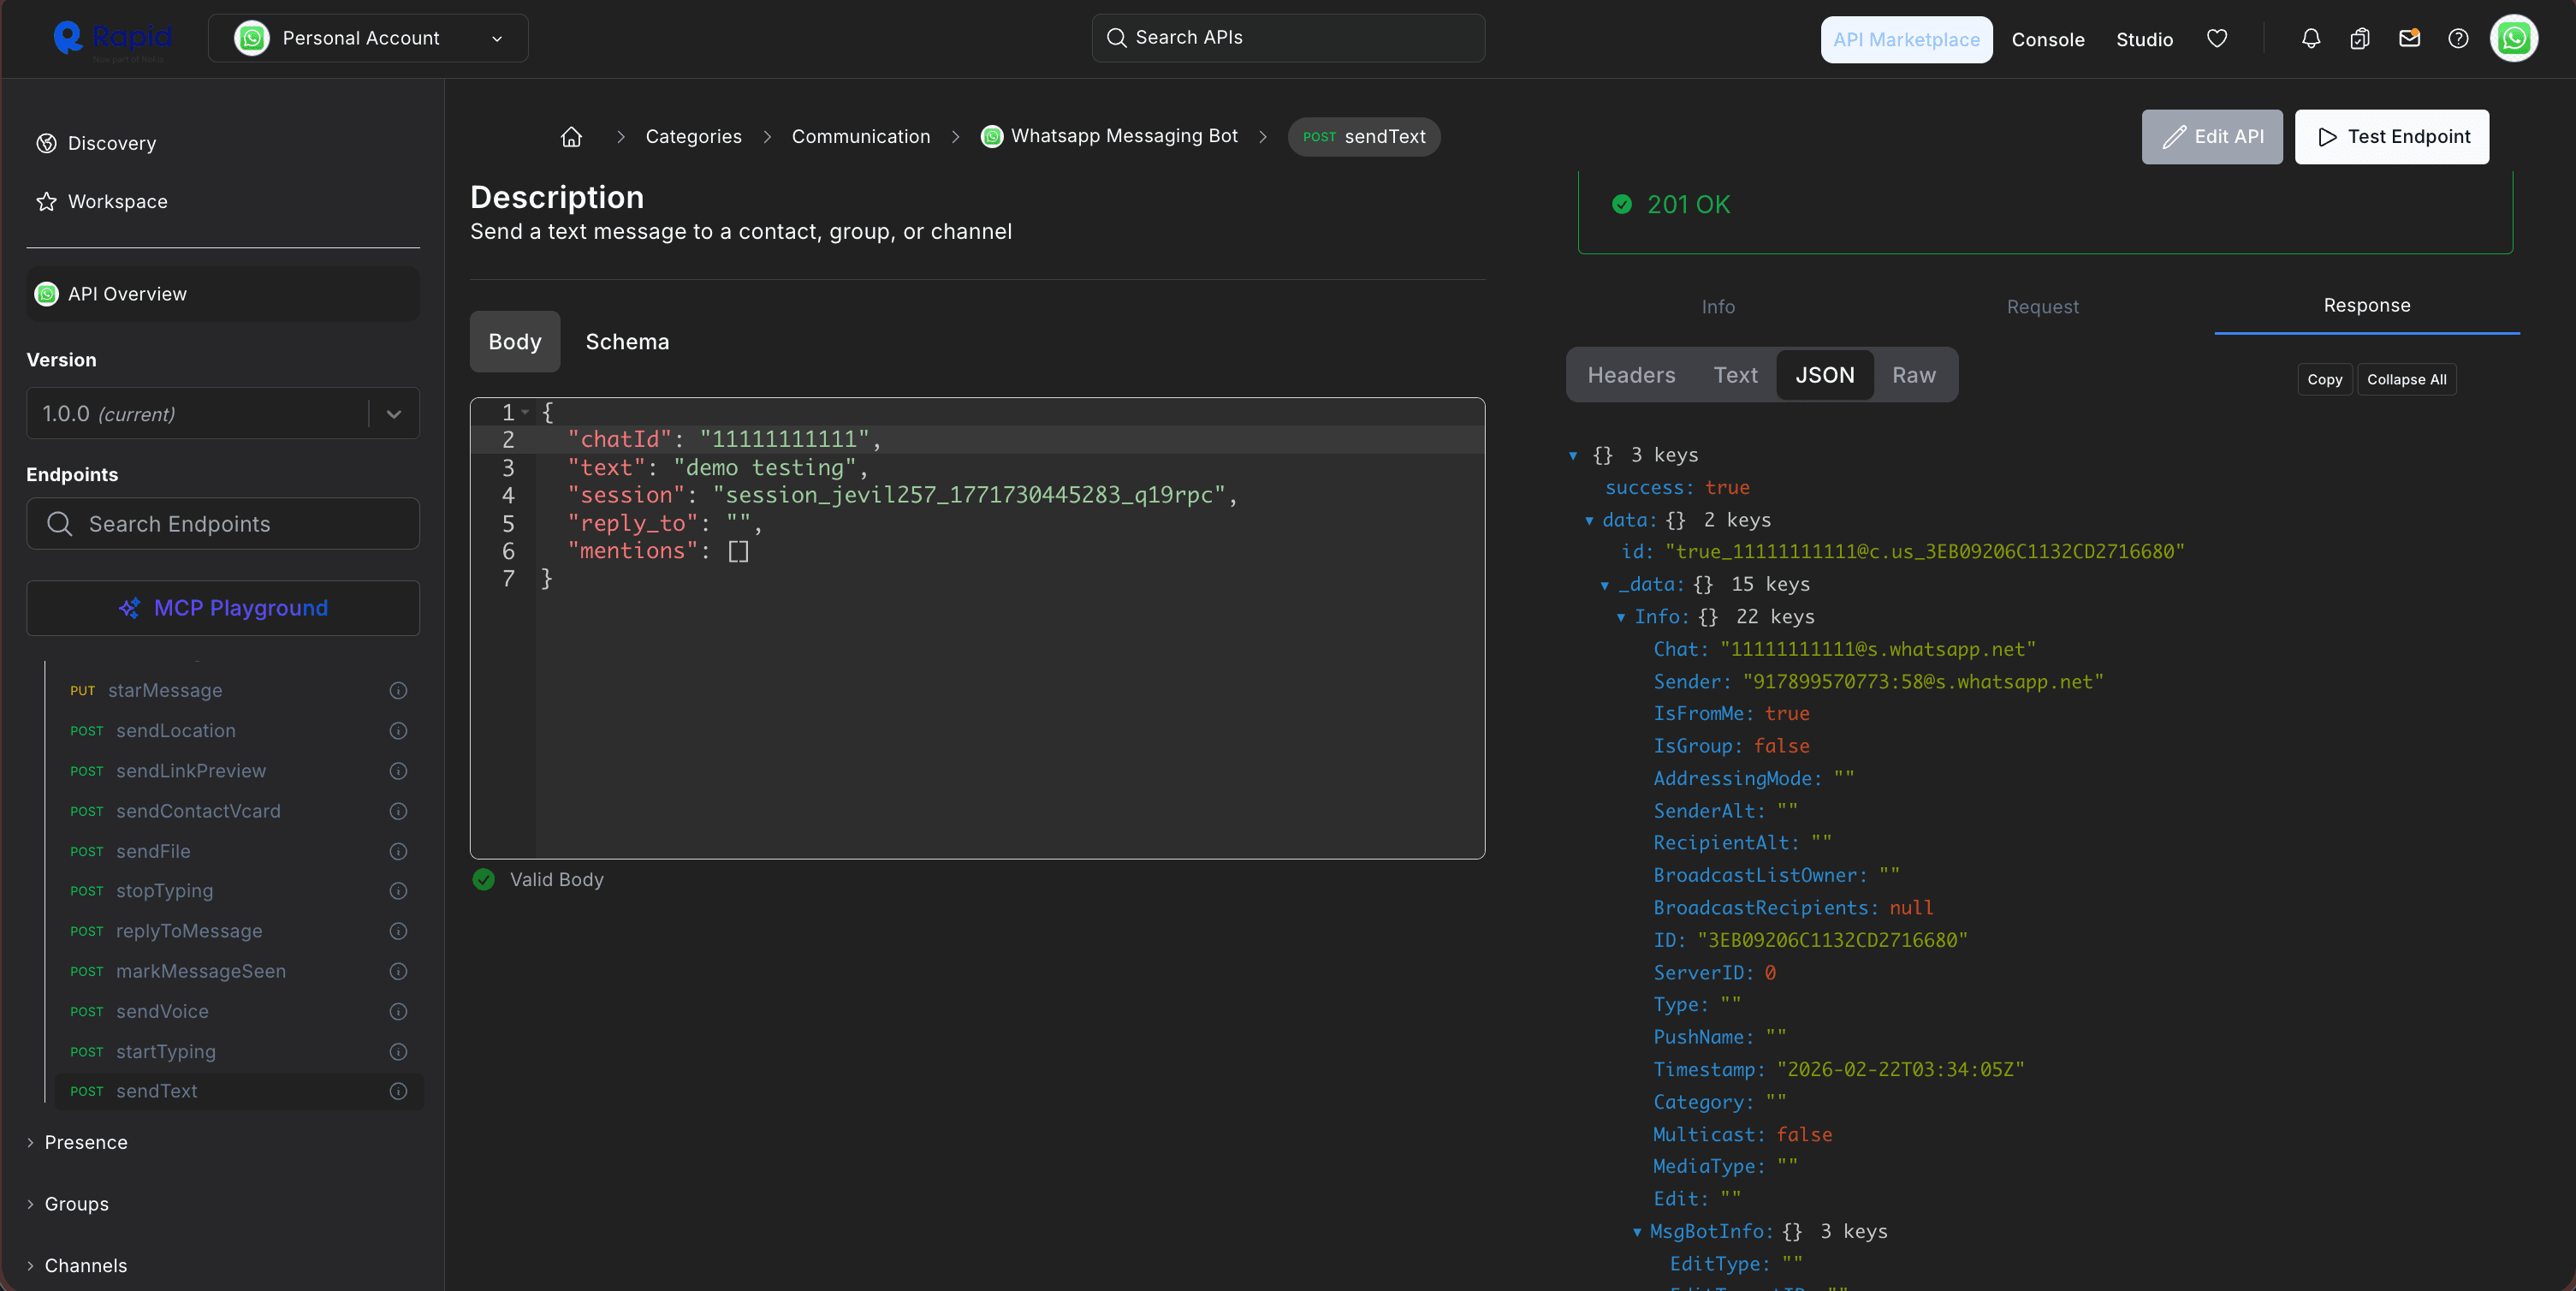
Task: Copy the JSON response
Action: [2325, 379]
